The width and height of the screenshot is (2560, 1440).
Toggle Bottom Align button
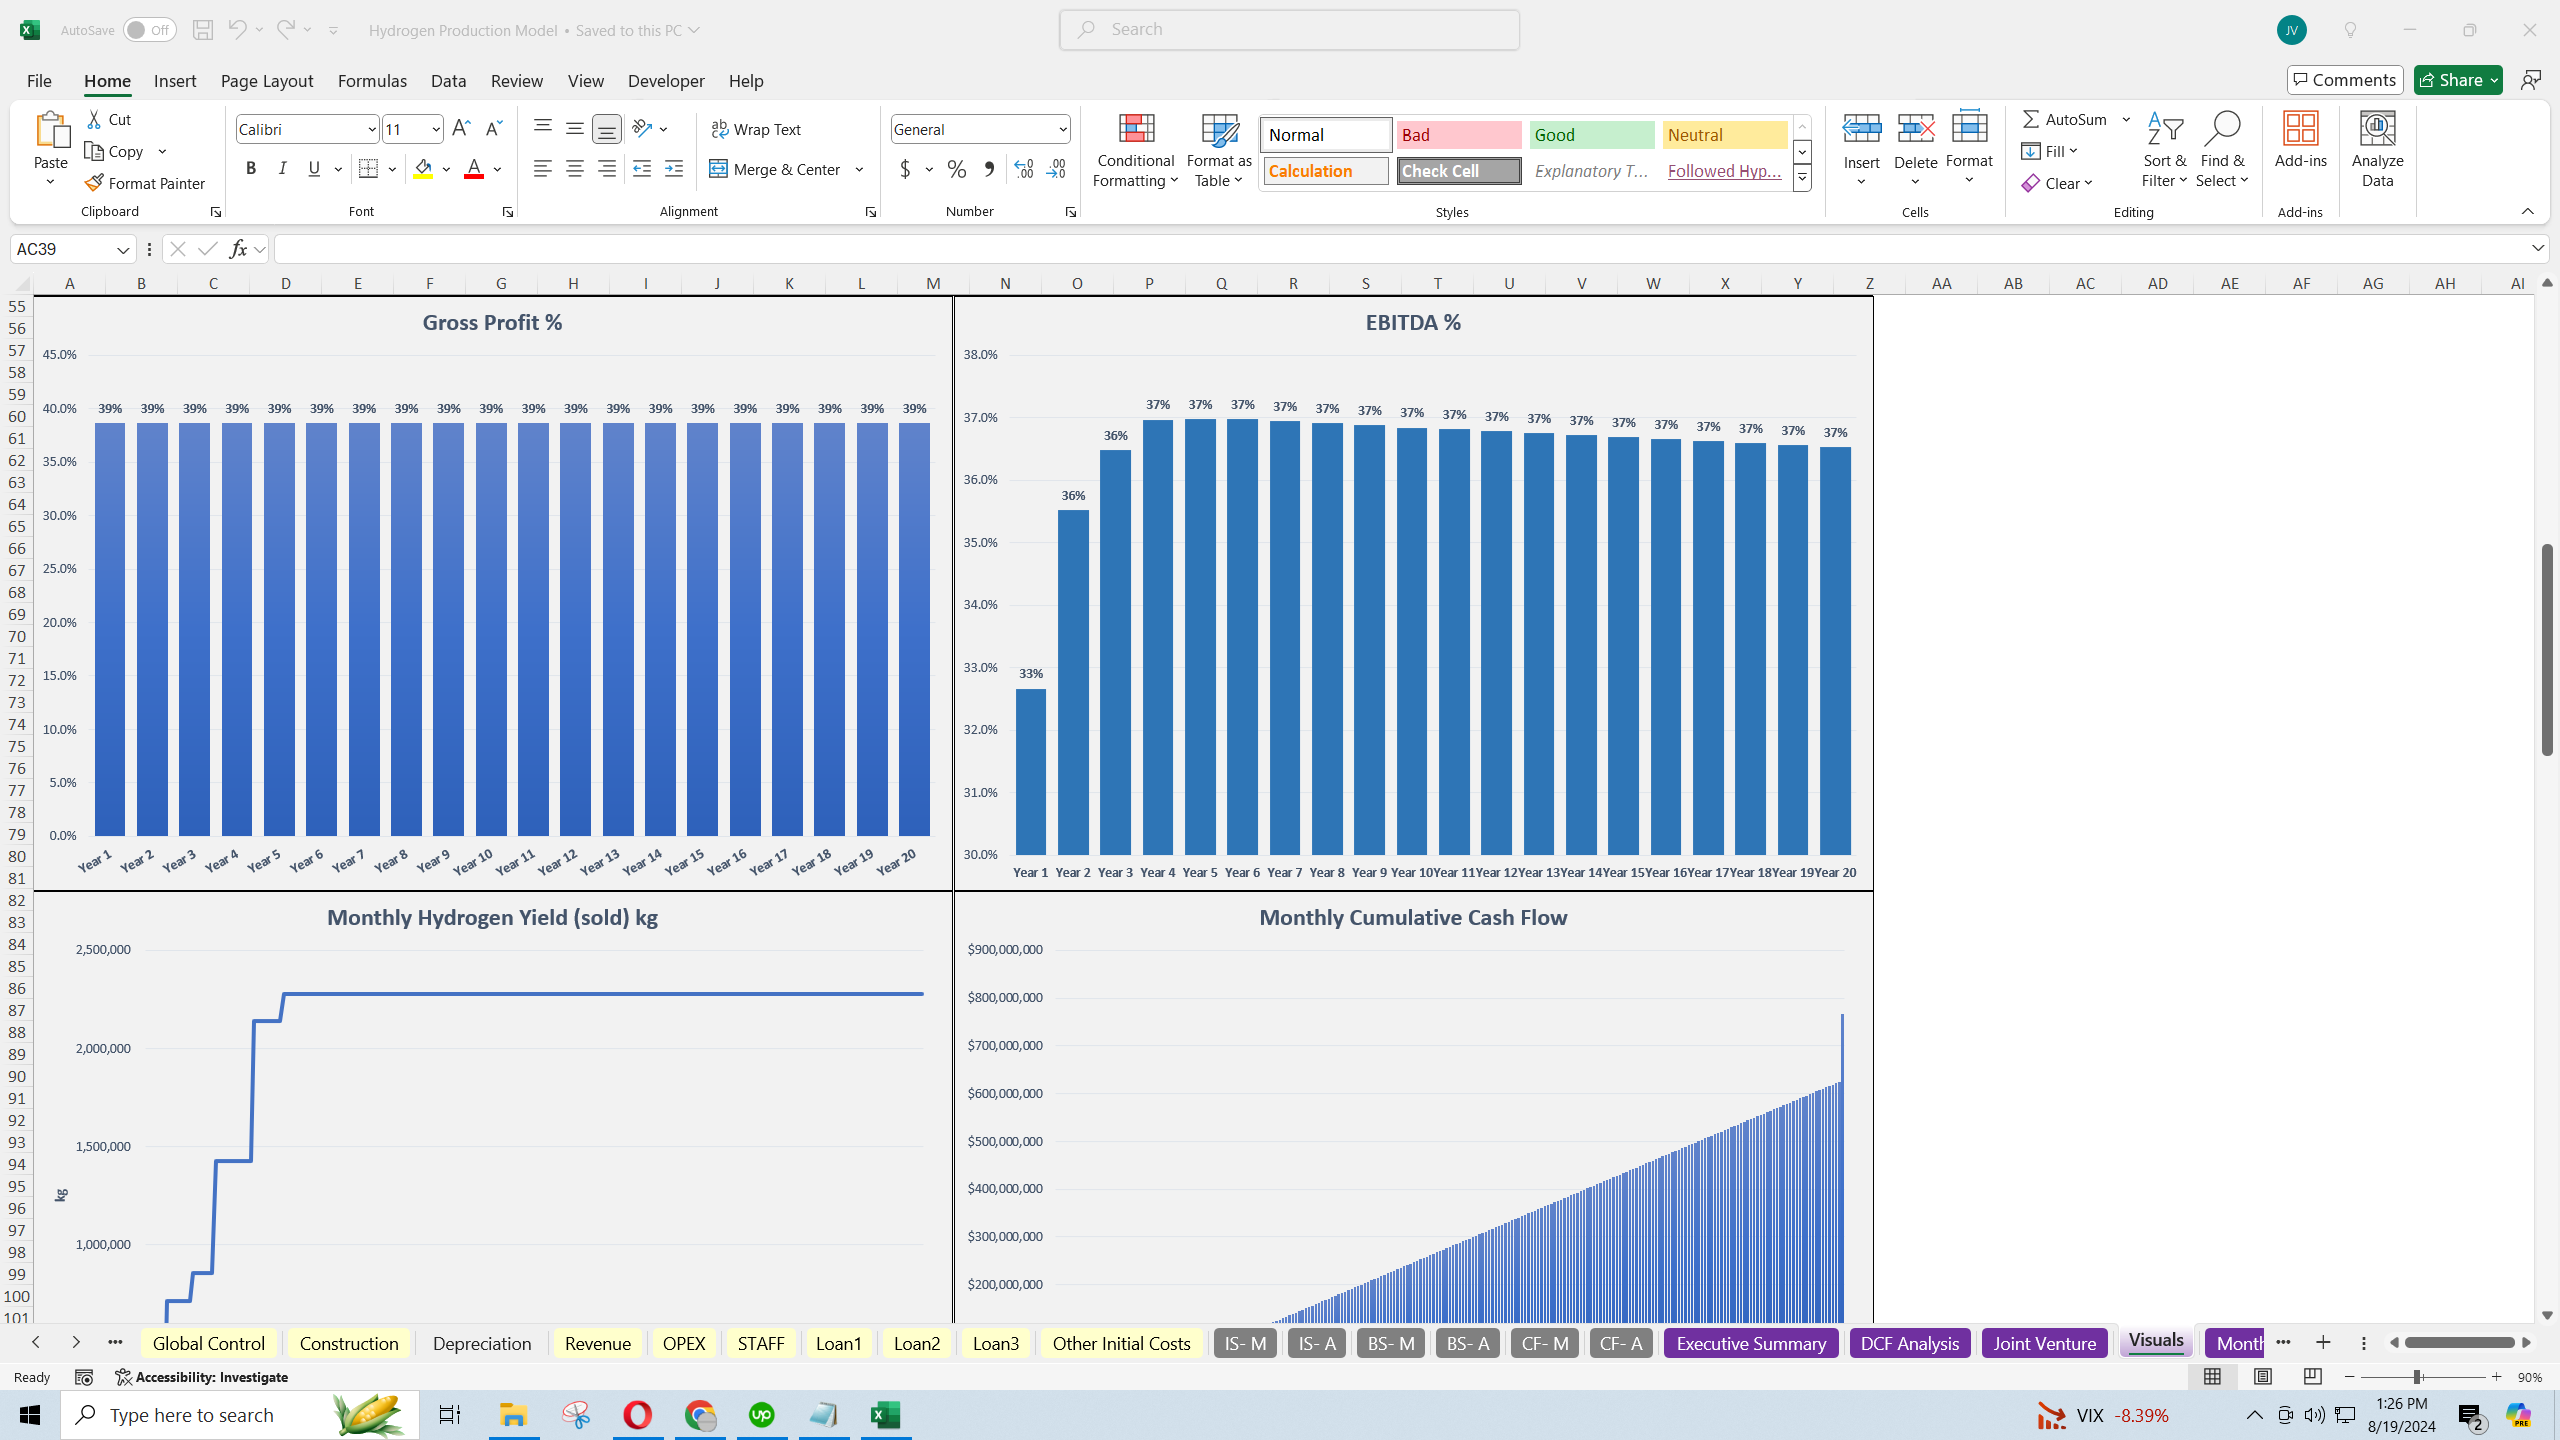click(607, 128)
